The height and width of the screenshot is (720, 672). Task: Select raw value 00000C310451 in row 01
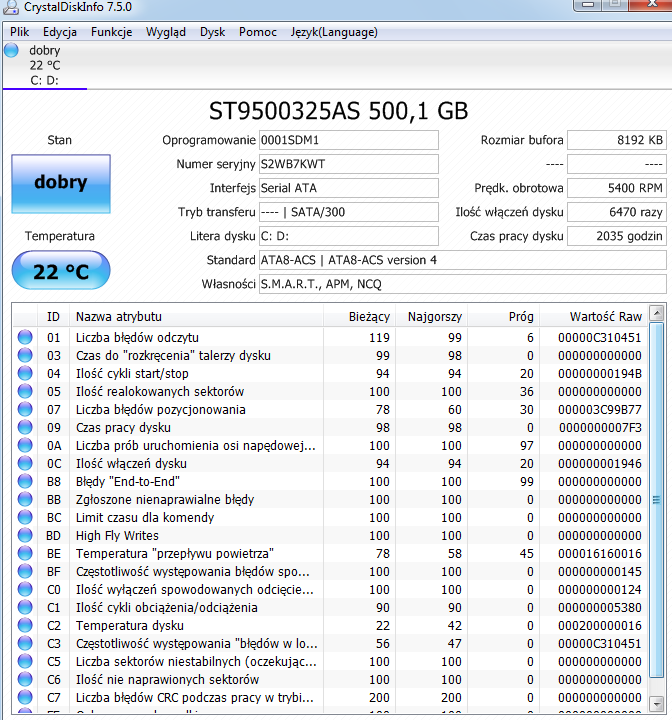[x=599, y=338]
